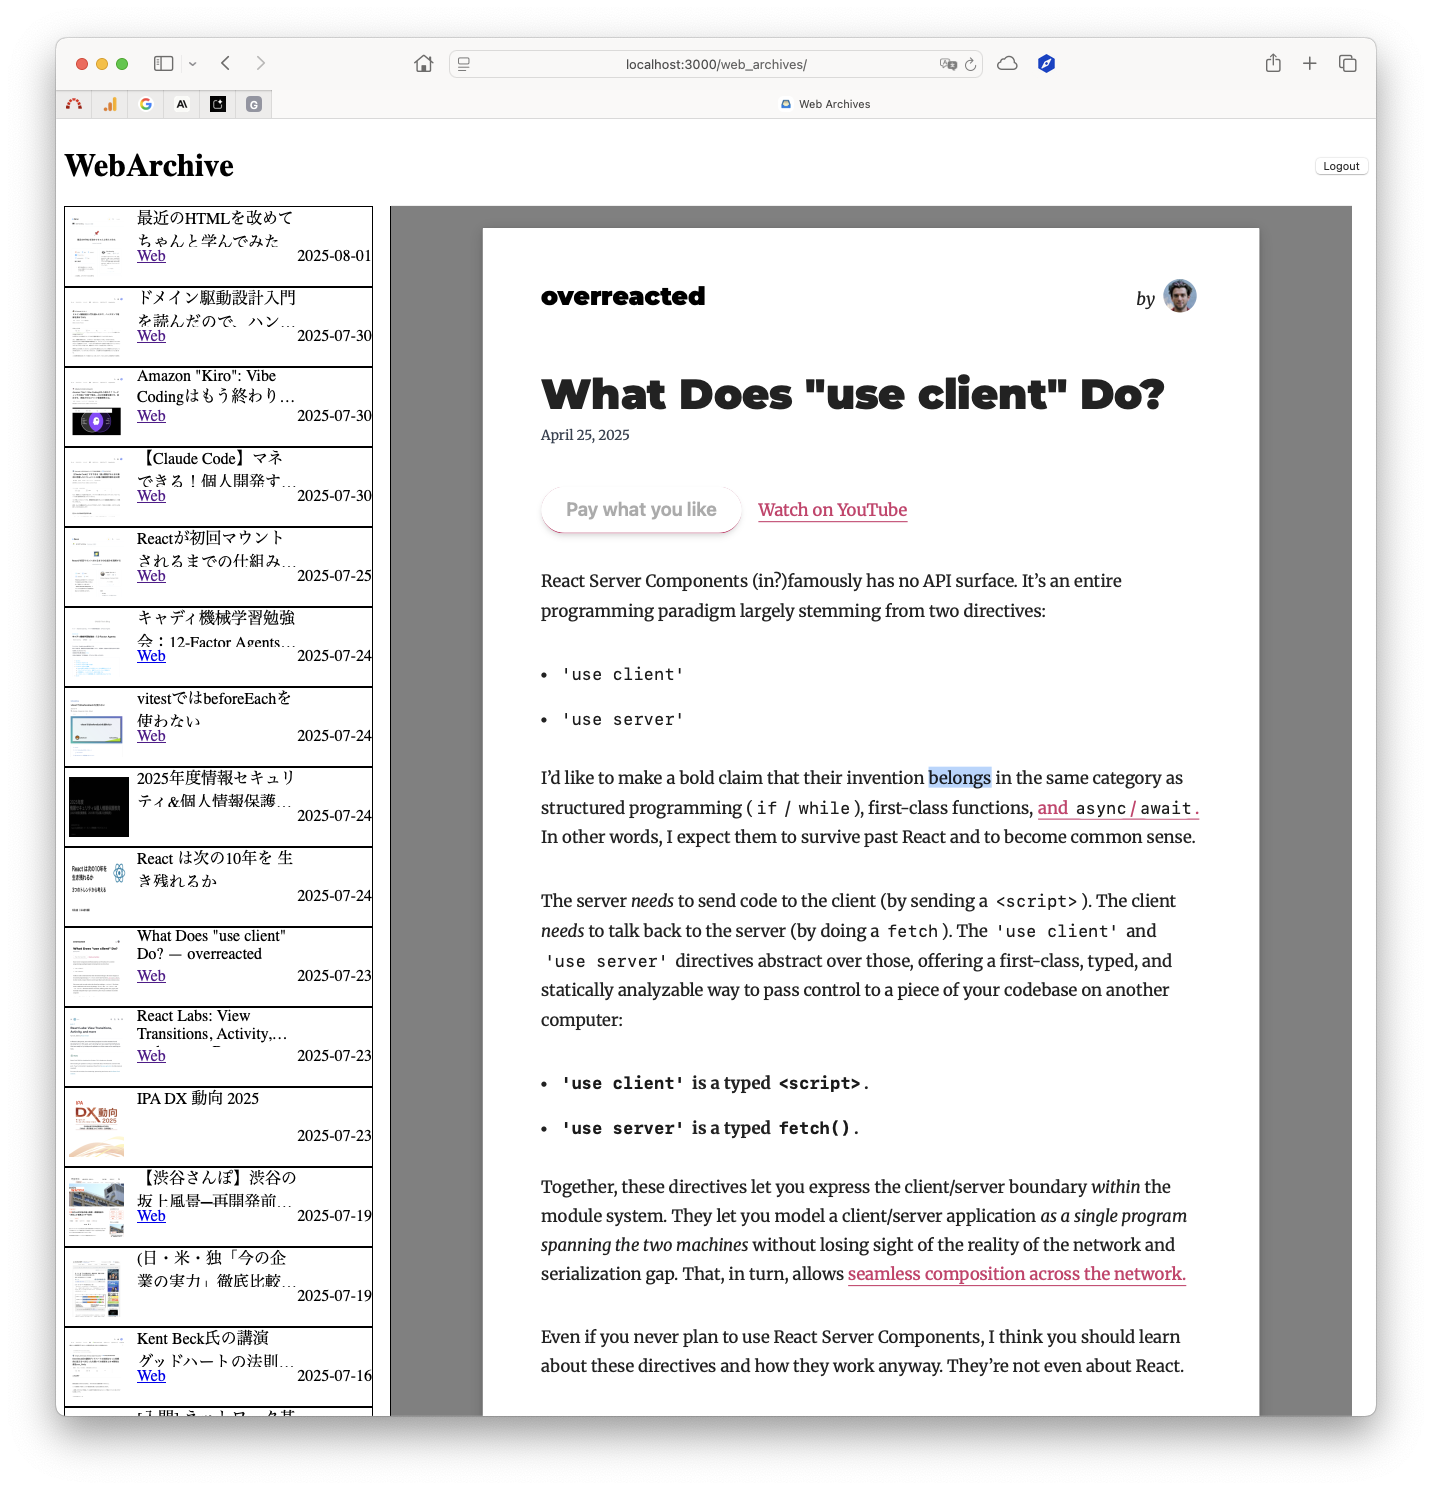This screenshot has height=1490, width=1432.
Task: Open the Share icon in toolbar
Action: pos(1273,63)
